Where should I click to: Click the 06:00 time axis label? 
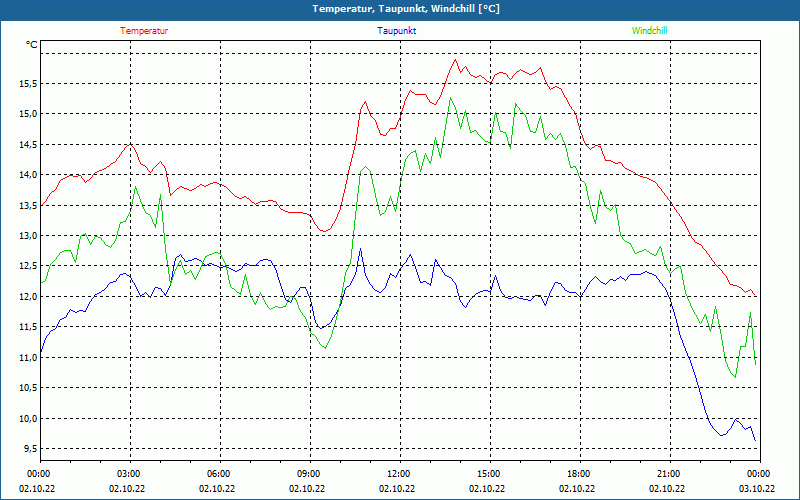tap(218, 474)
